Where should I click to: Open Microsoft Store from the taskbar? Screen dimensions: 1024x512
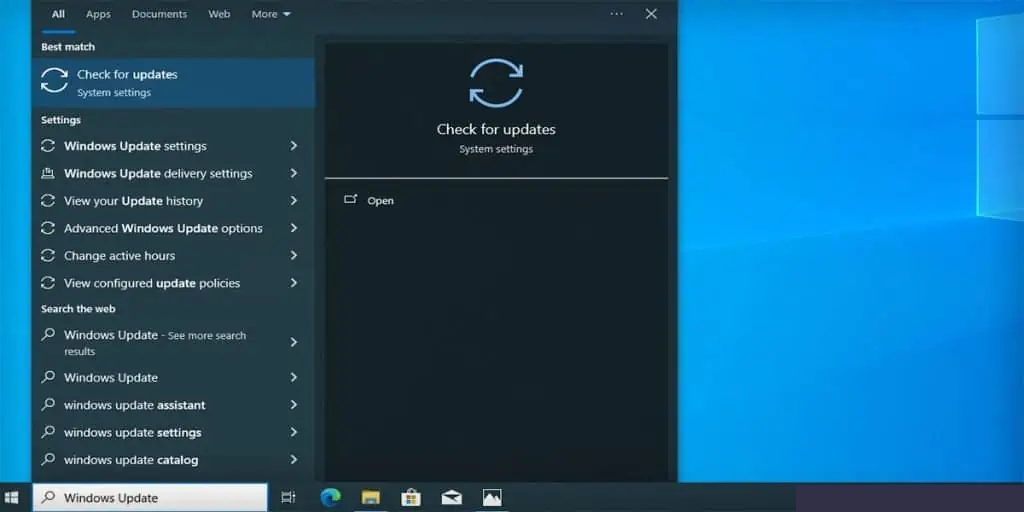tap(411, 497)
